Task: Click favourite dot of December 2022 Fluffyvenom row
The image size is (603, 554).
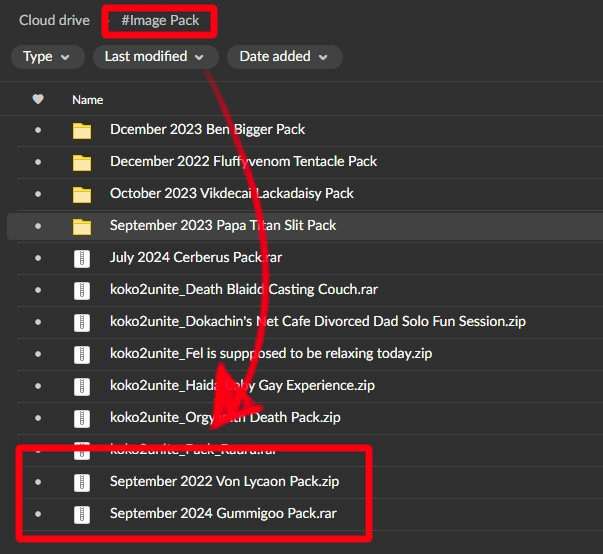Action: click(x=38, y=162)
